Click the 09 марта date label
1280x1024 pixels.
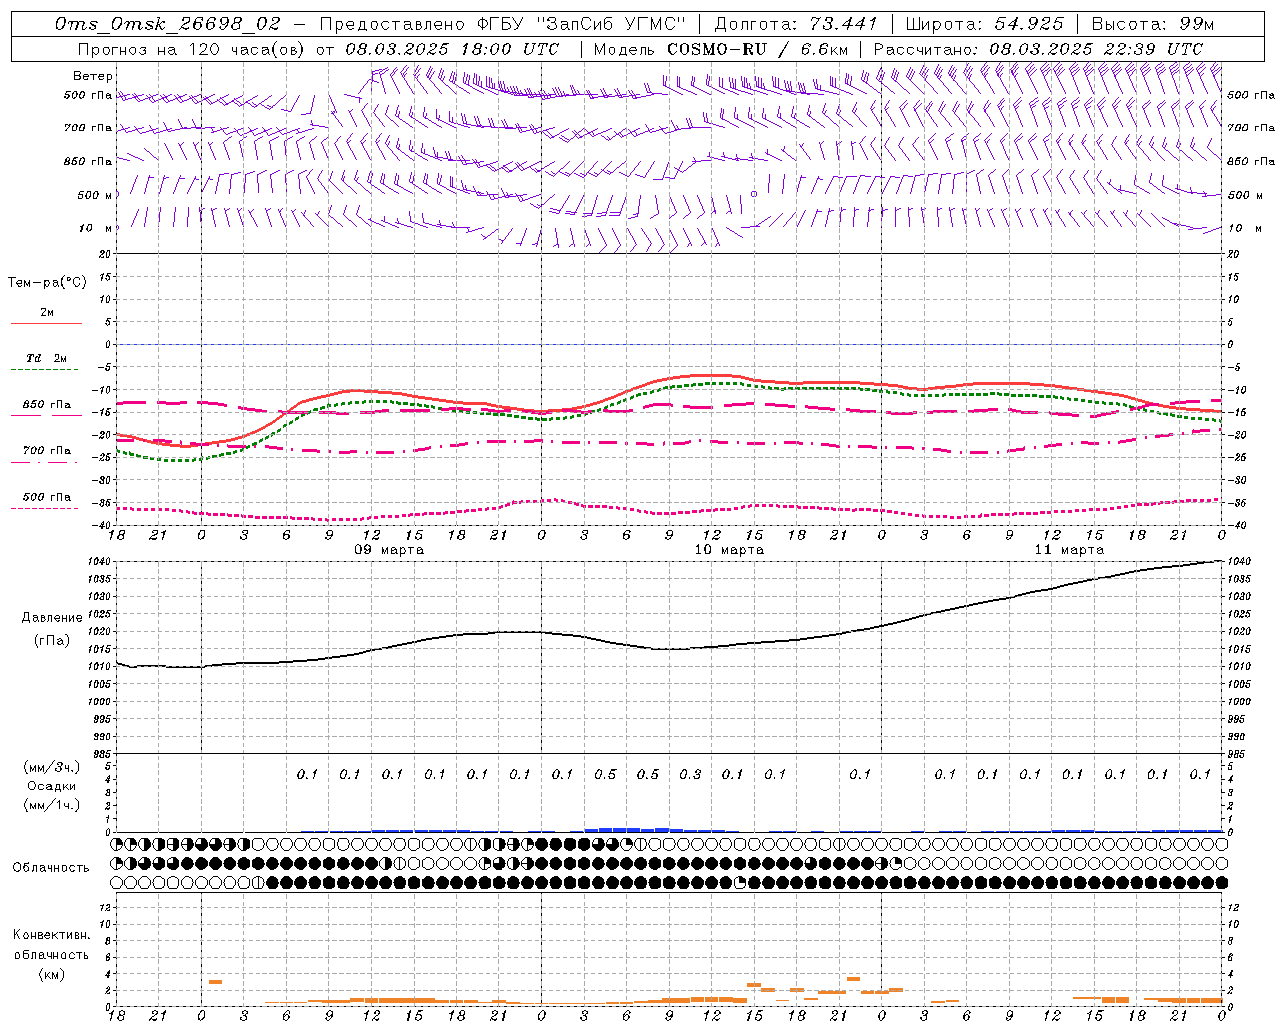click(x=389, y=550)
